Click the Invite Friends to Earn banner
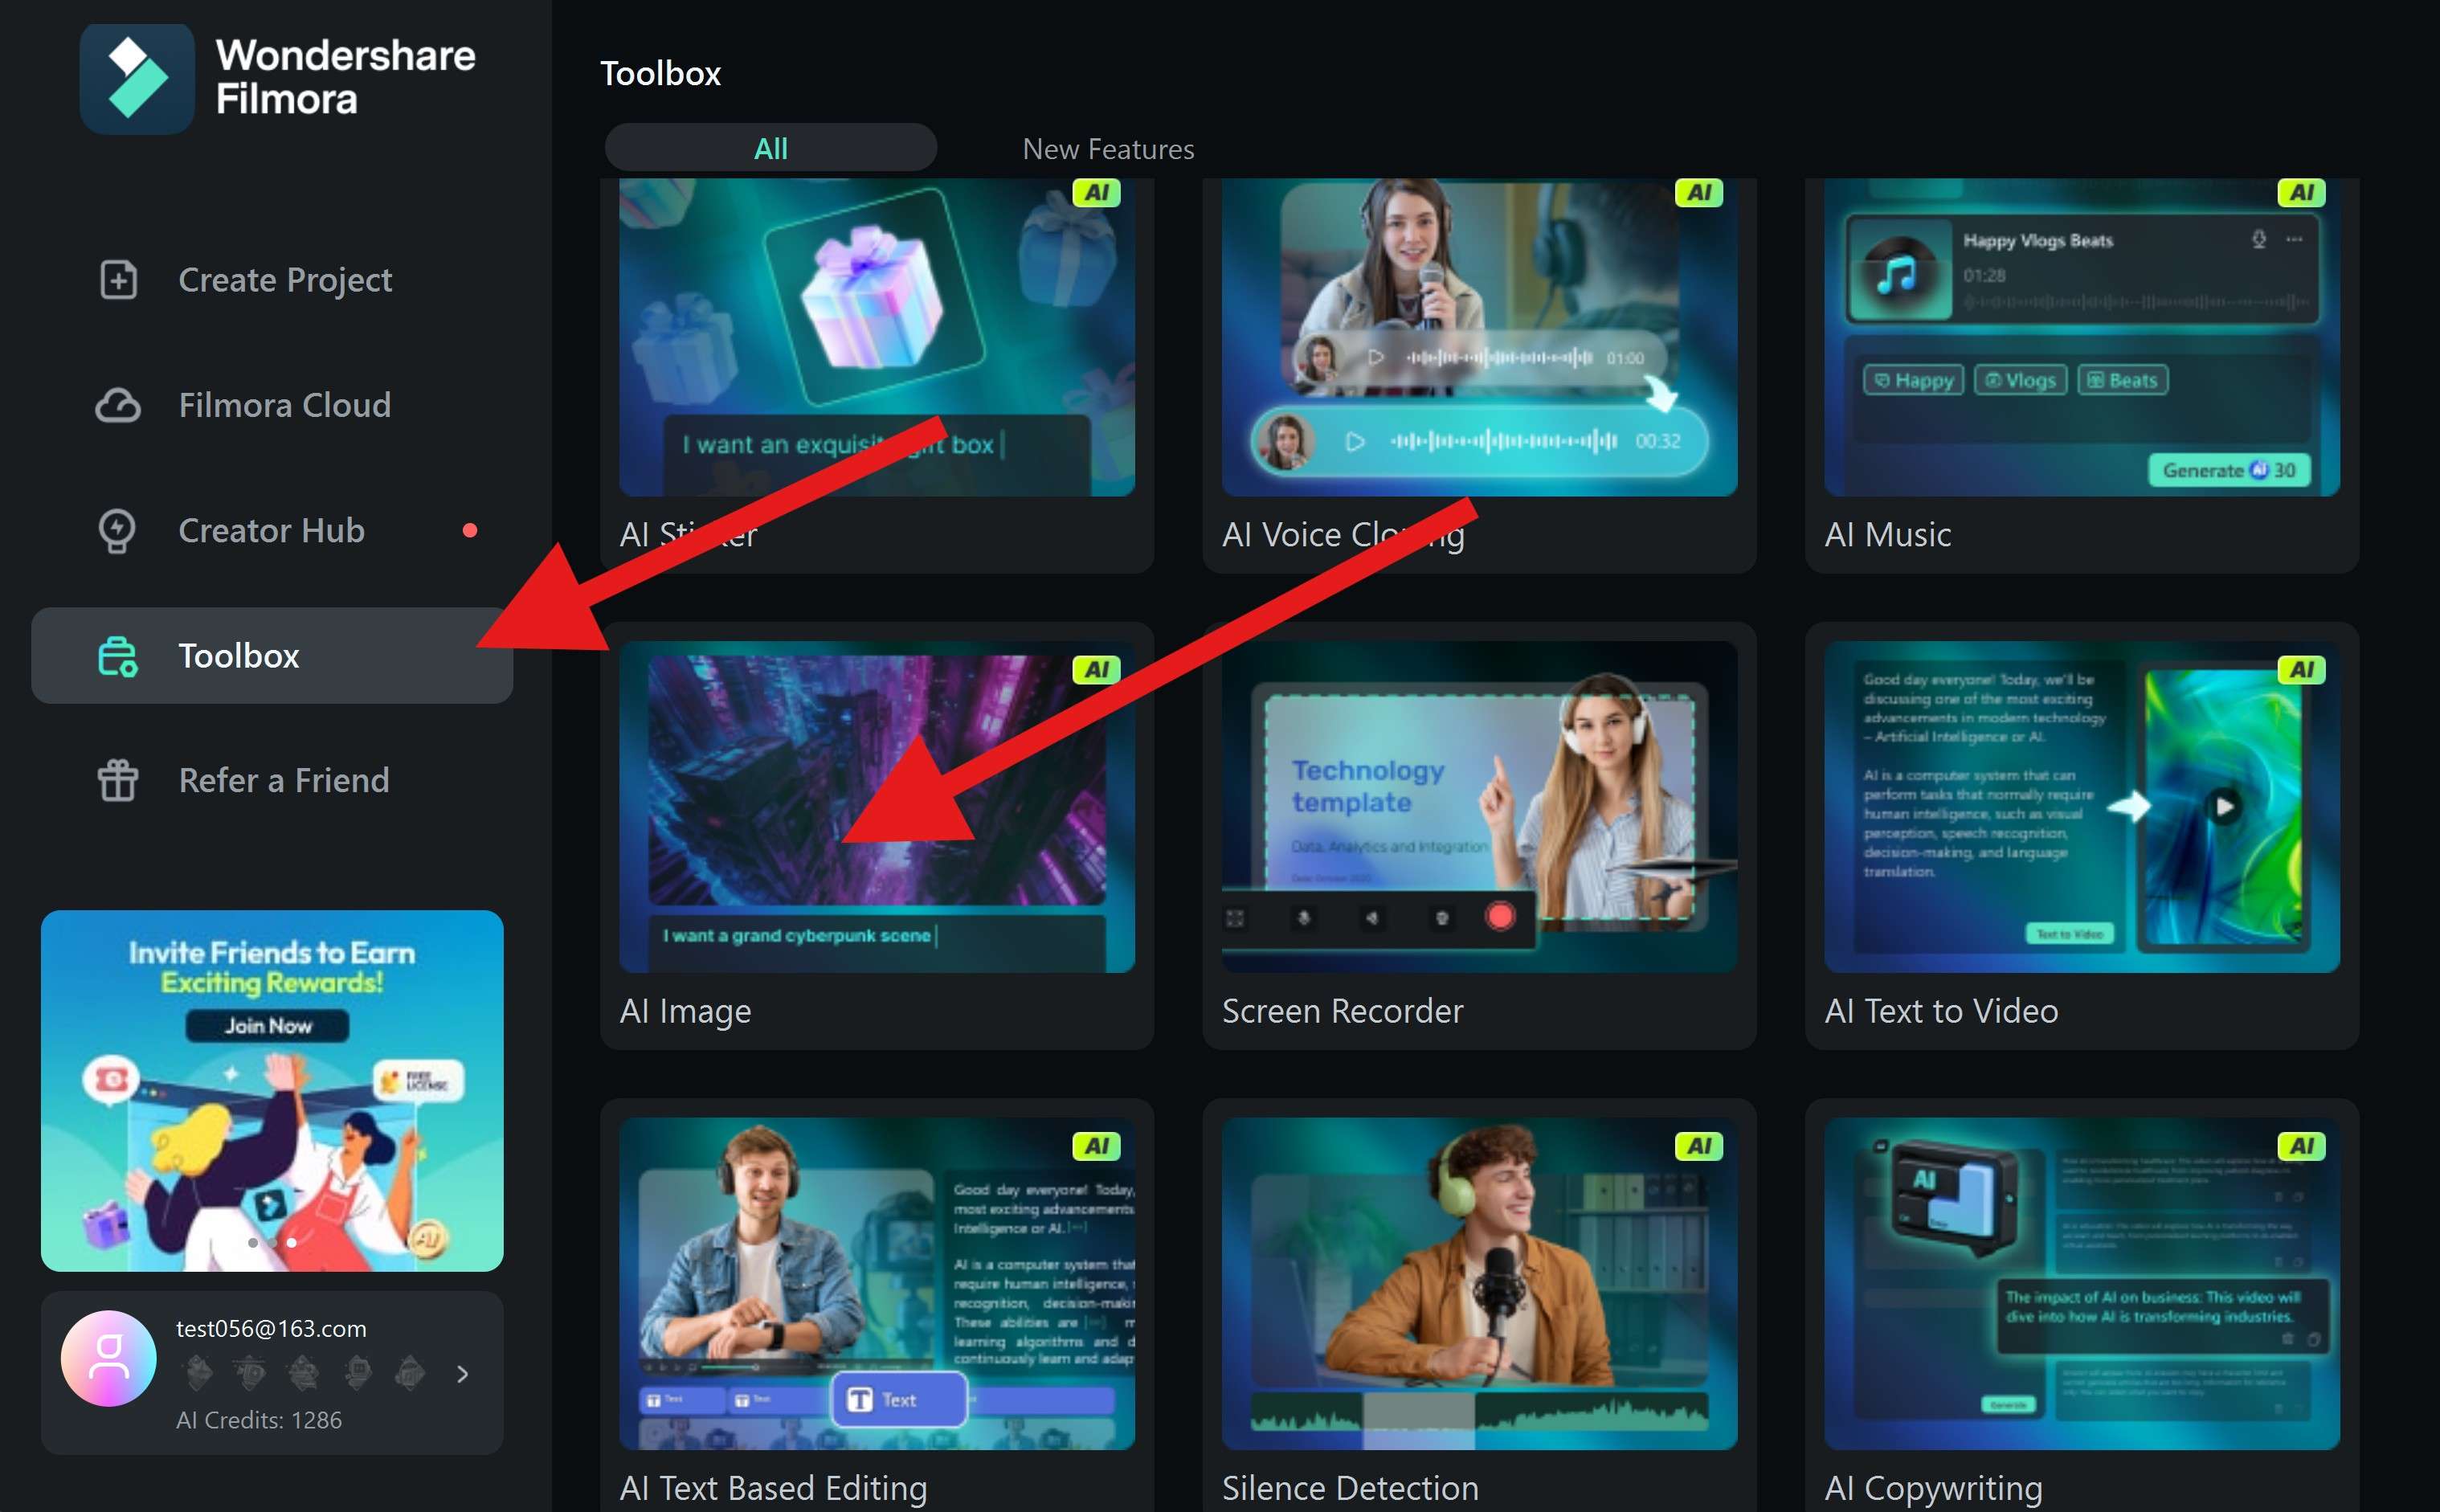Viewport: 2440px width, 1512px height. click(272, 1091)
